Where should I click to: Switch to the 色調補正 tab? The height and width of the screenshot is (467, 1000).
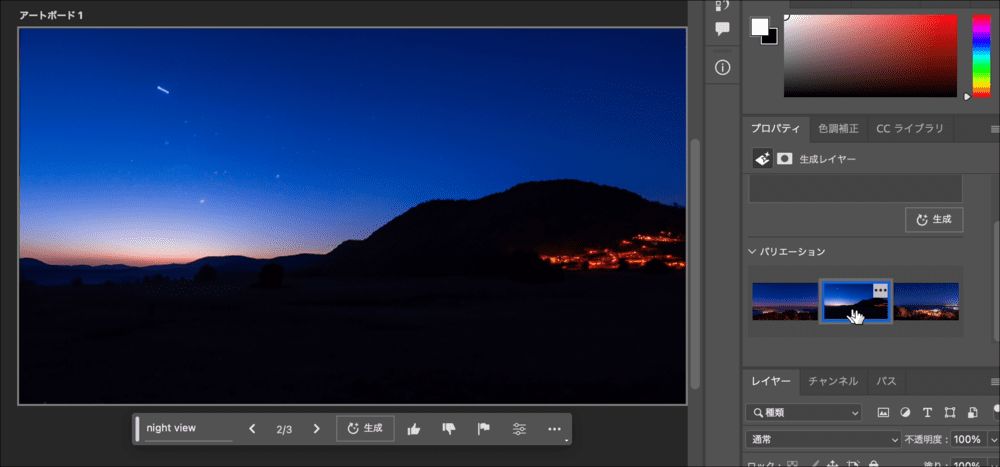(x=838, y=129)
